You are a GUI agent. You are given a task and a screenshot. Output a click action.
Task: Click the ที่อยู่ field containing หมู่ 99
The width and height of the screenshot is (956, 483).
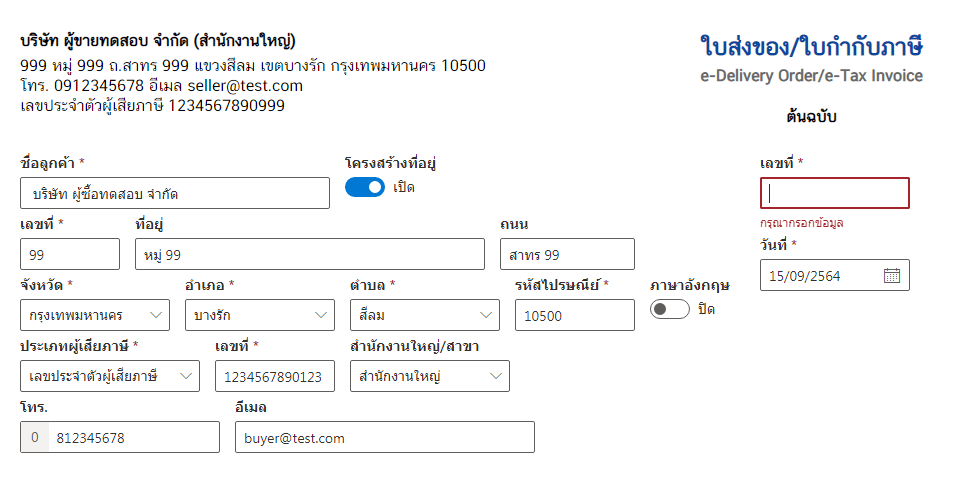[x=310, y=254]
